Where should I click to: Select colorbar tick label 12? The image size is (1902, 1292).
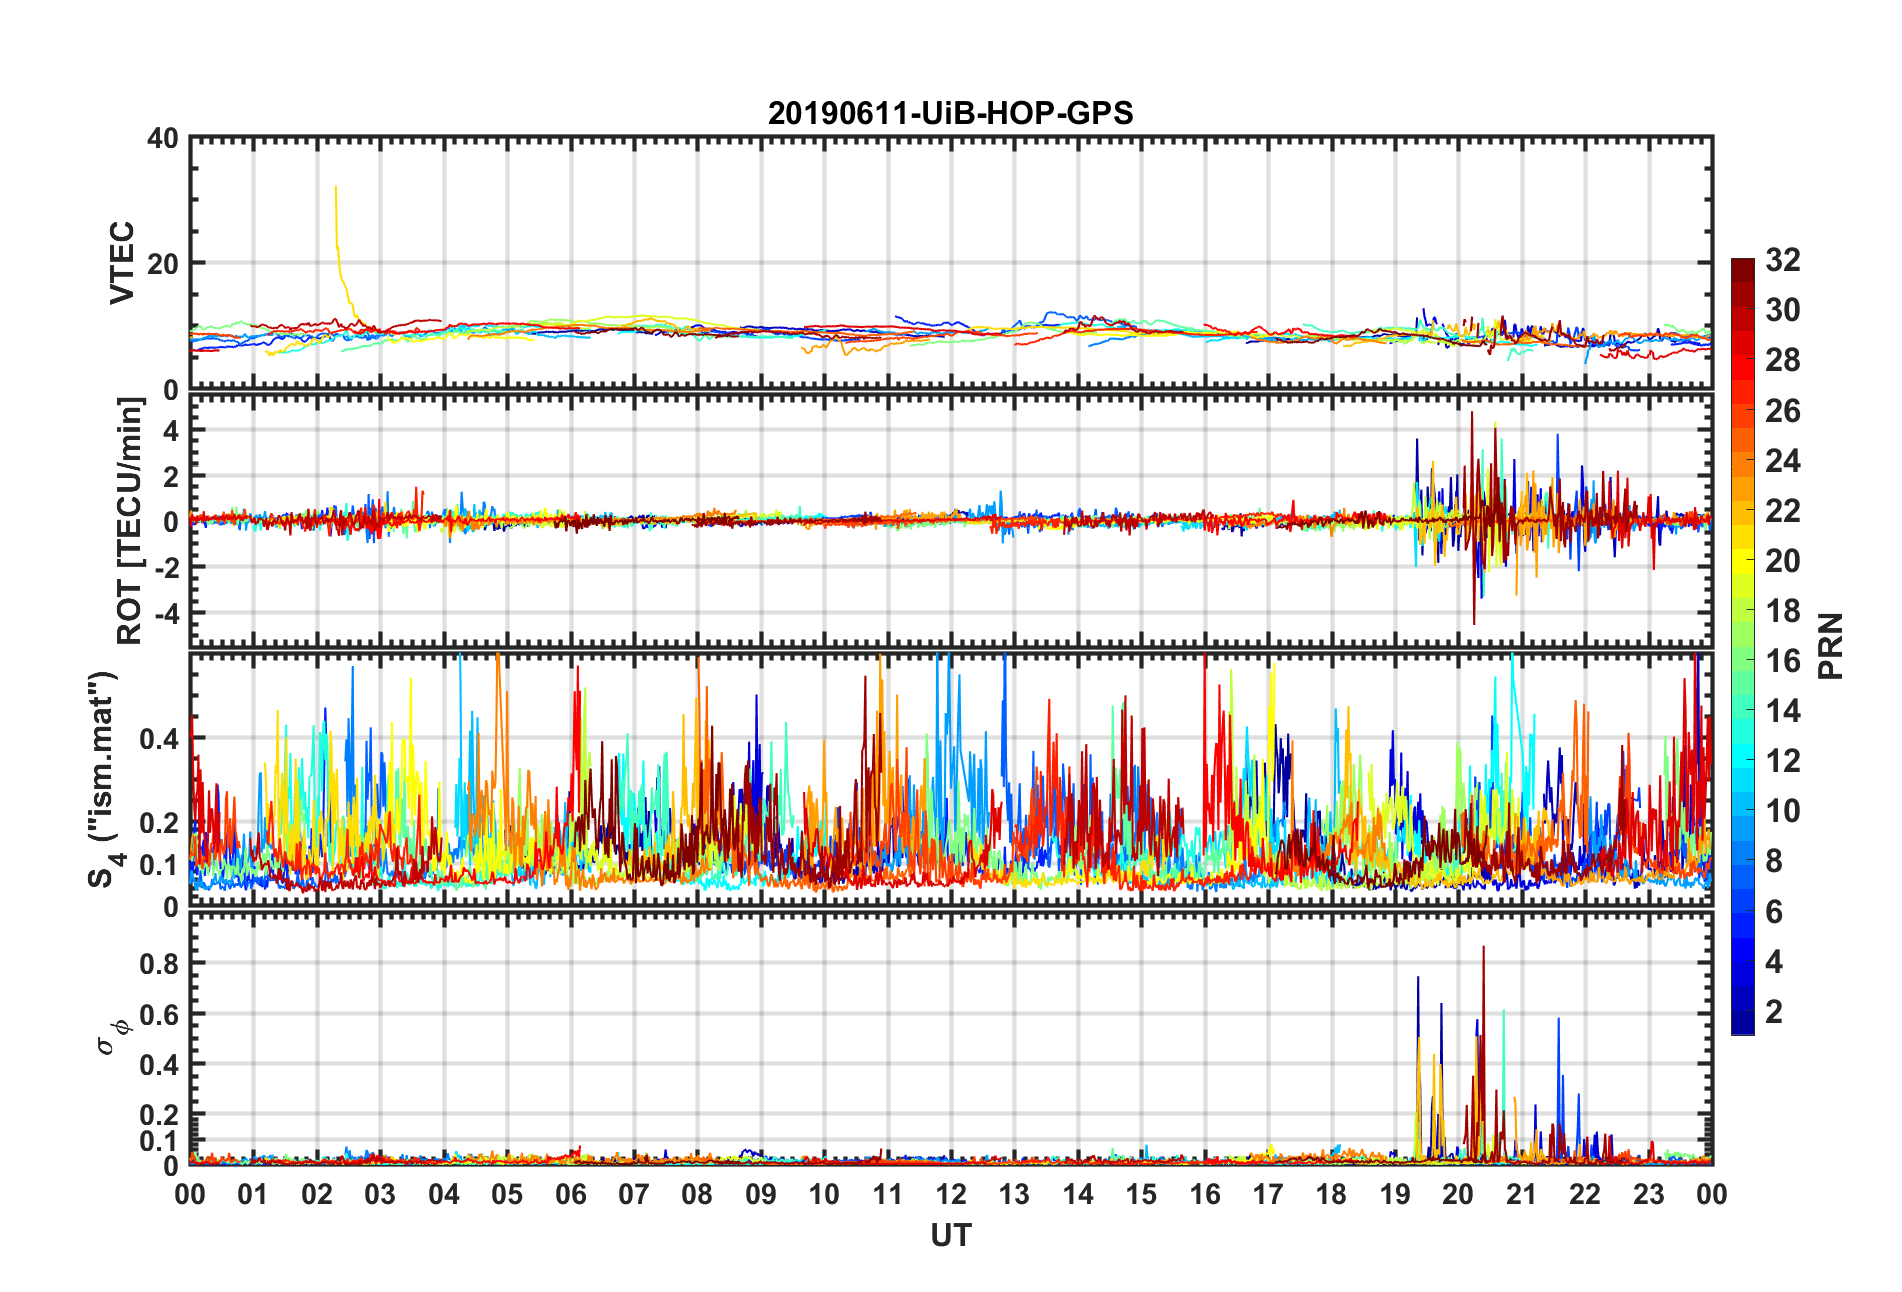coord(1783,761)
